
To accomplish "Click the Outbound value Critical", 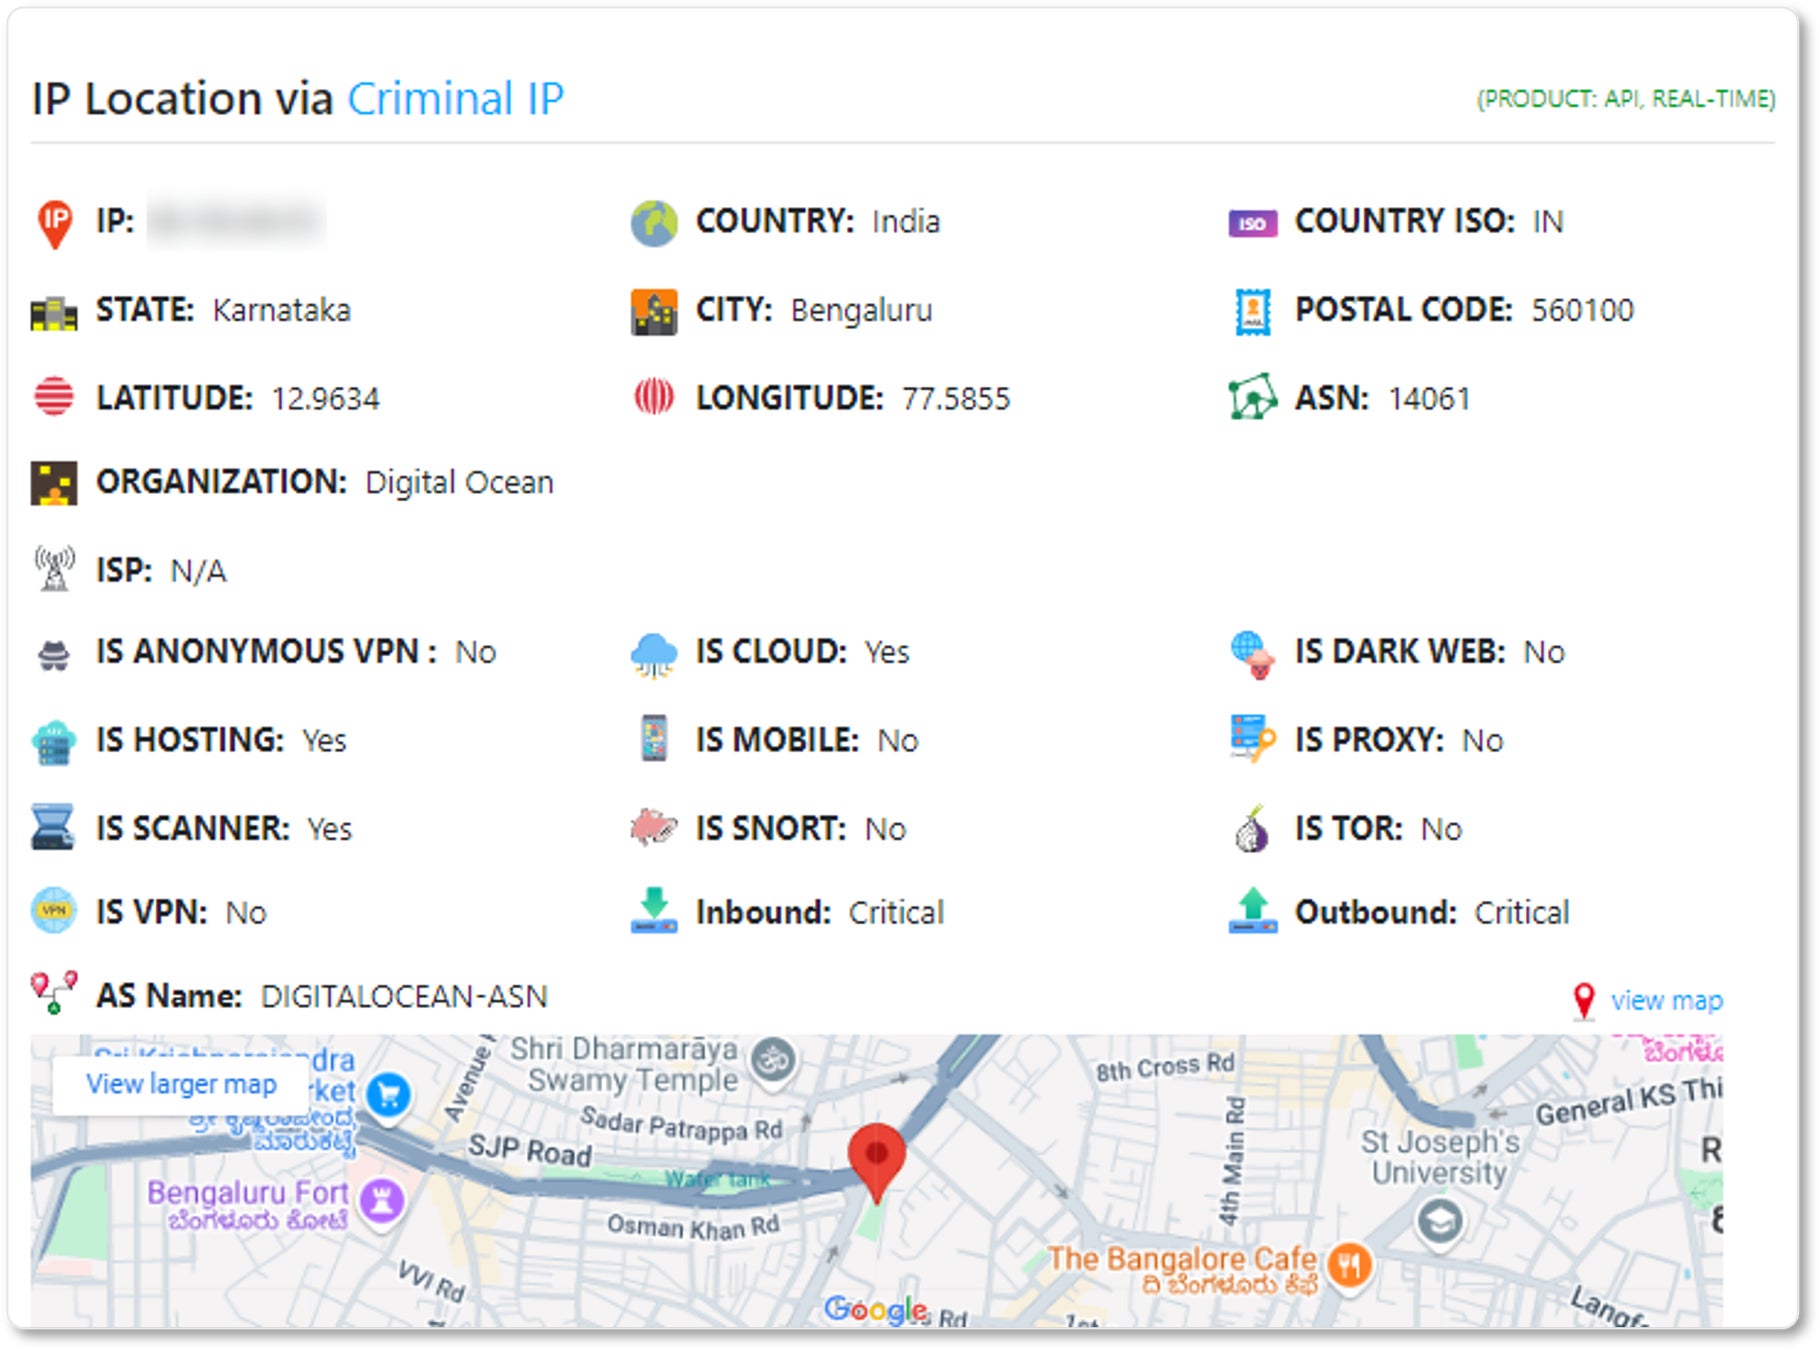I will [1522, 913].
